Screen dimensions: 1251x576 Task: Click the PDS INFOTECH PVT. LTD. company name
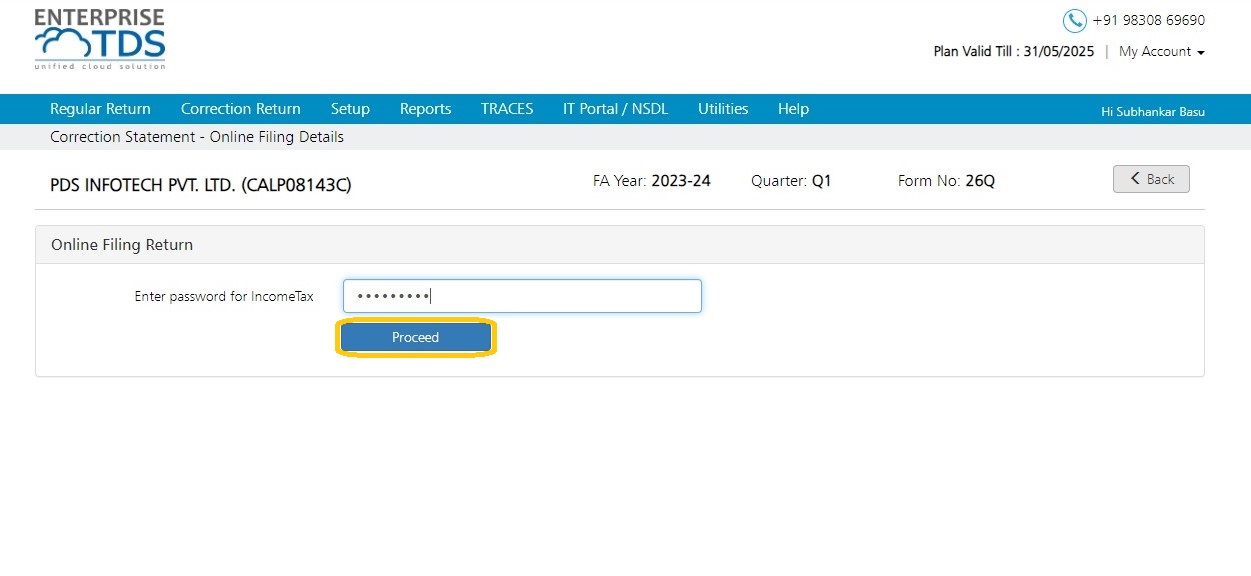201,185
